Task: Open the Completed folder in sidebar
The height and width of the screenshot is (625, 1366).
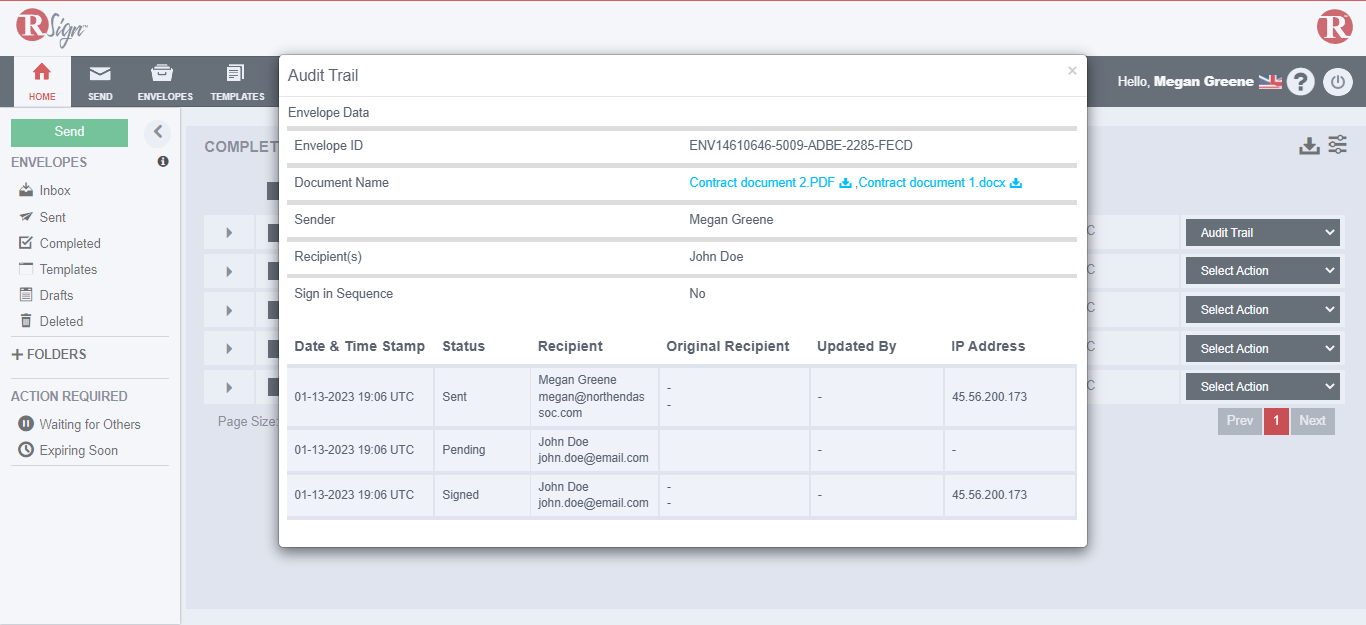Action: pyautogui.click(x=69, y=243)
